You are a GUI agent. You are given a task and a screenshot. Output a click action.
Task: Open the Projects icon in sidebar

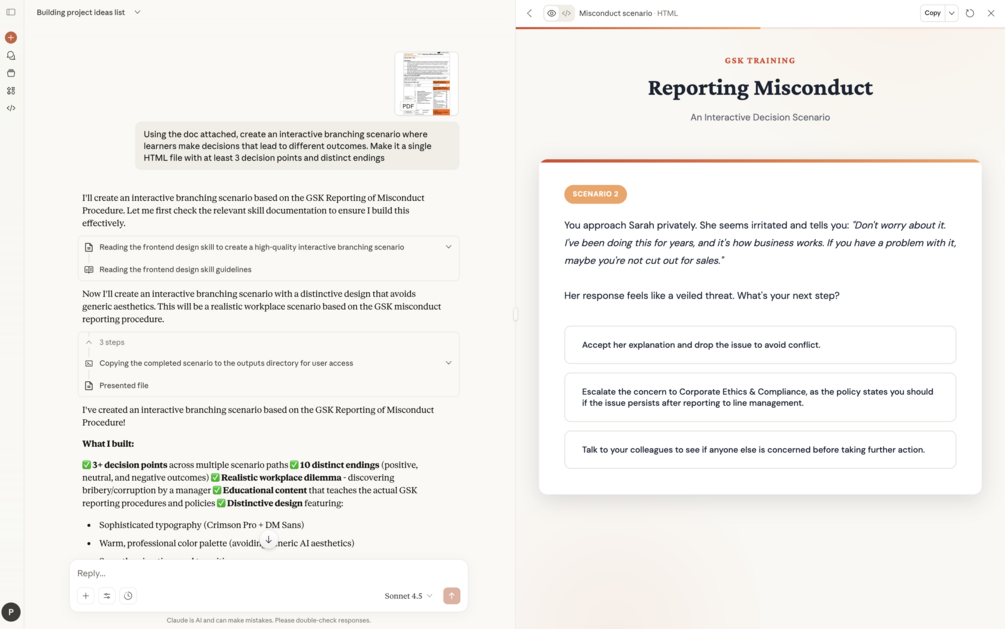11,73
